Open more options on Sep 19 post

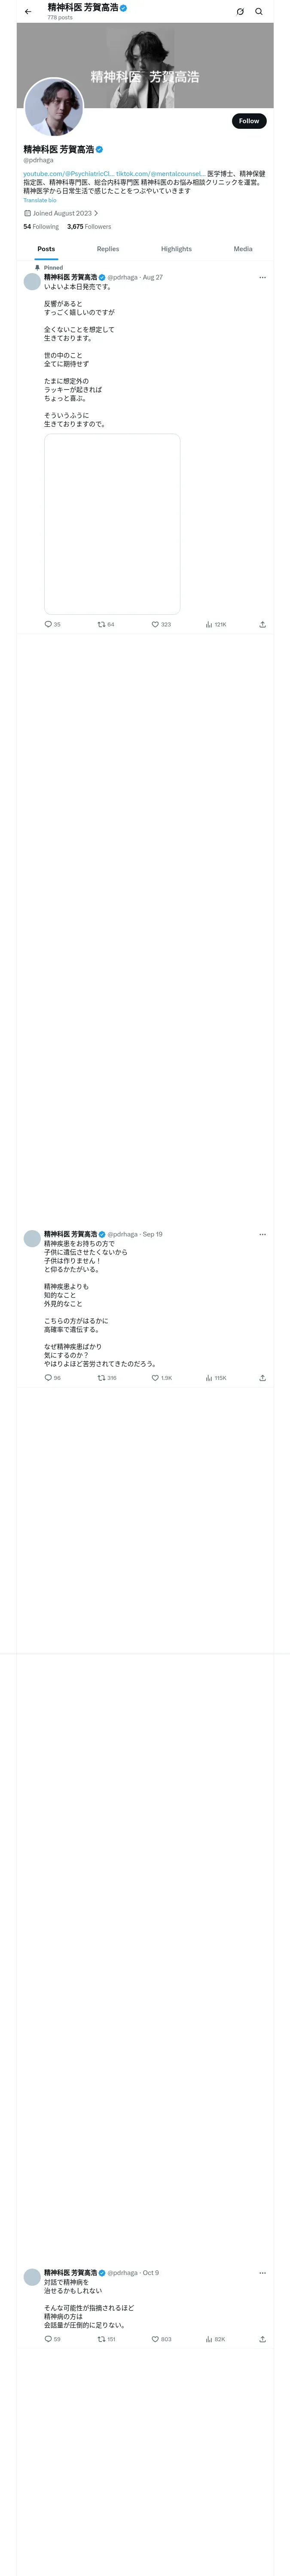263,1234
